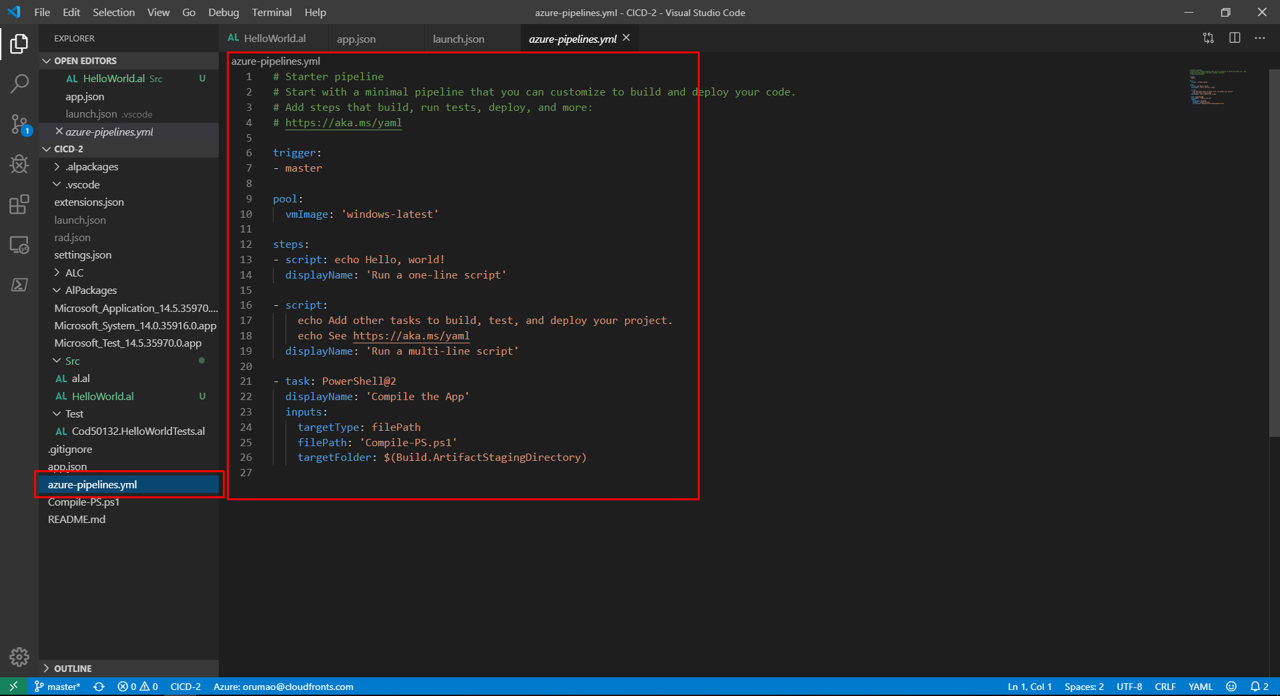Open notifications bell in status bar
Viewport: 1280px width, 696px height.
pyautogui.click(x=1259, y=687)
